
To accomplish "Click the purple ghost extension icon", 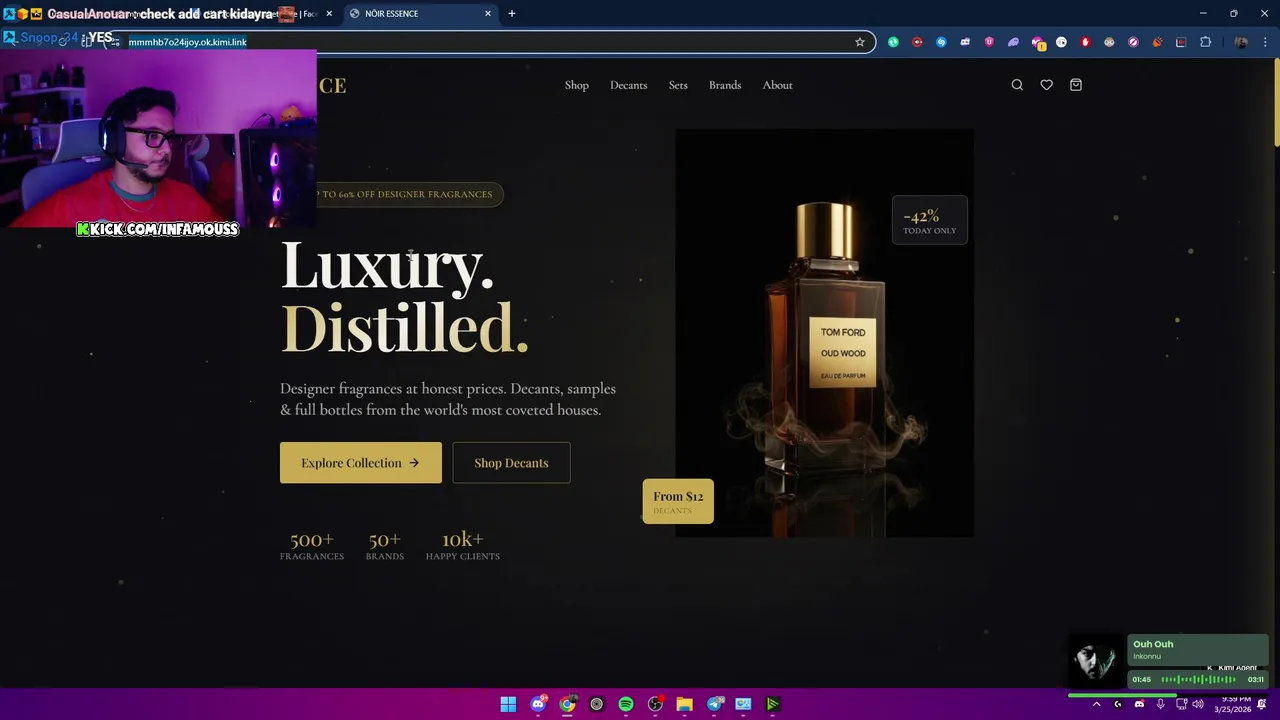I will [x=1013, y=42].
